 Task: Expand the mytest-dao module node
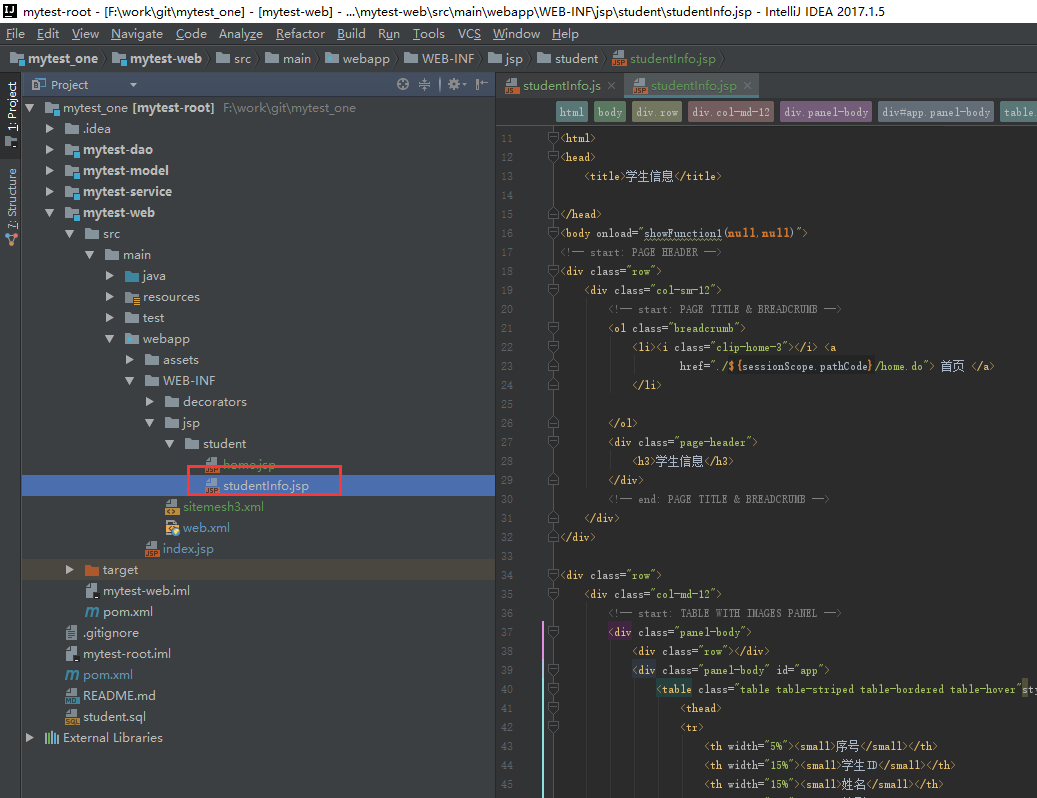coord(50,149)
